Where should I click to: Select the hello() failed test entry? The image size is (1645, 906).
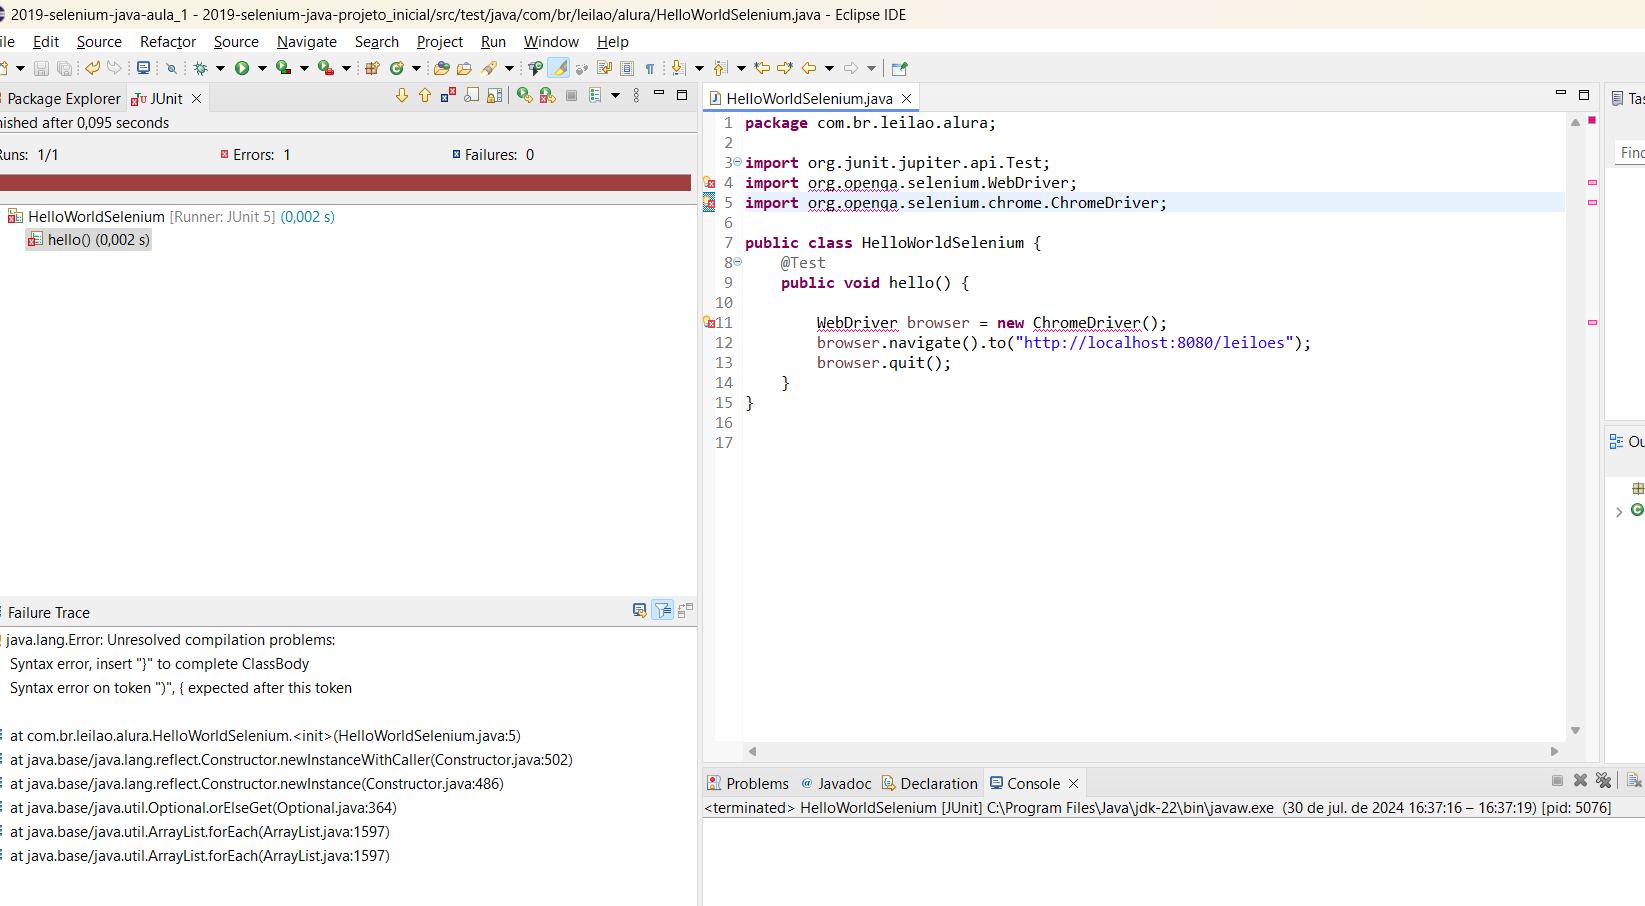pyautogui.click(x=88, y=240)
